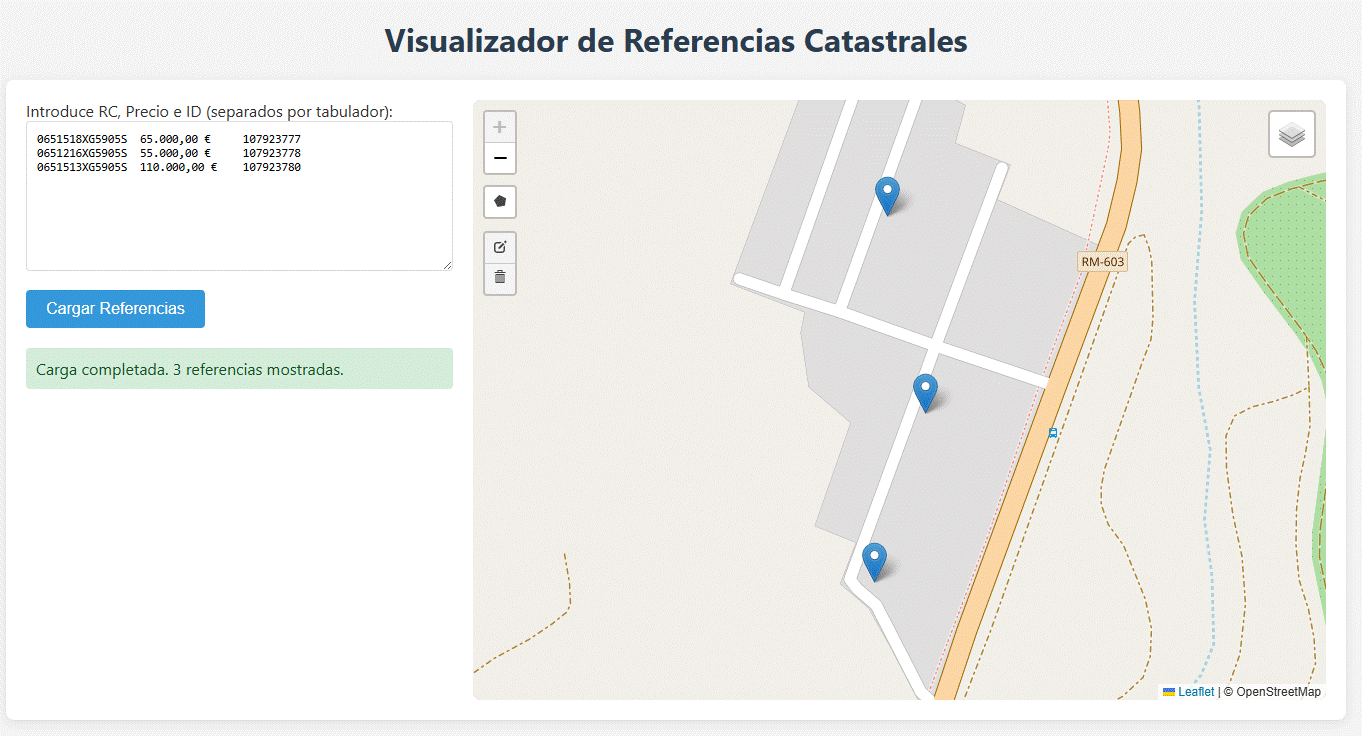Screen dimensions: 1362x736
Task: Select the draw polygon tool
Action: point(500,201)
